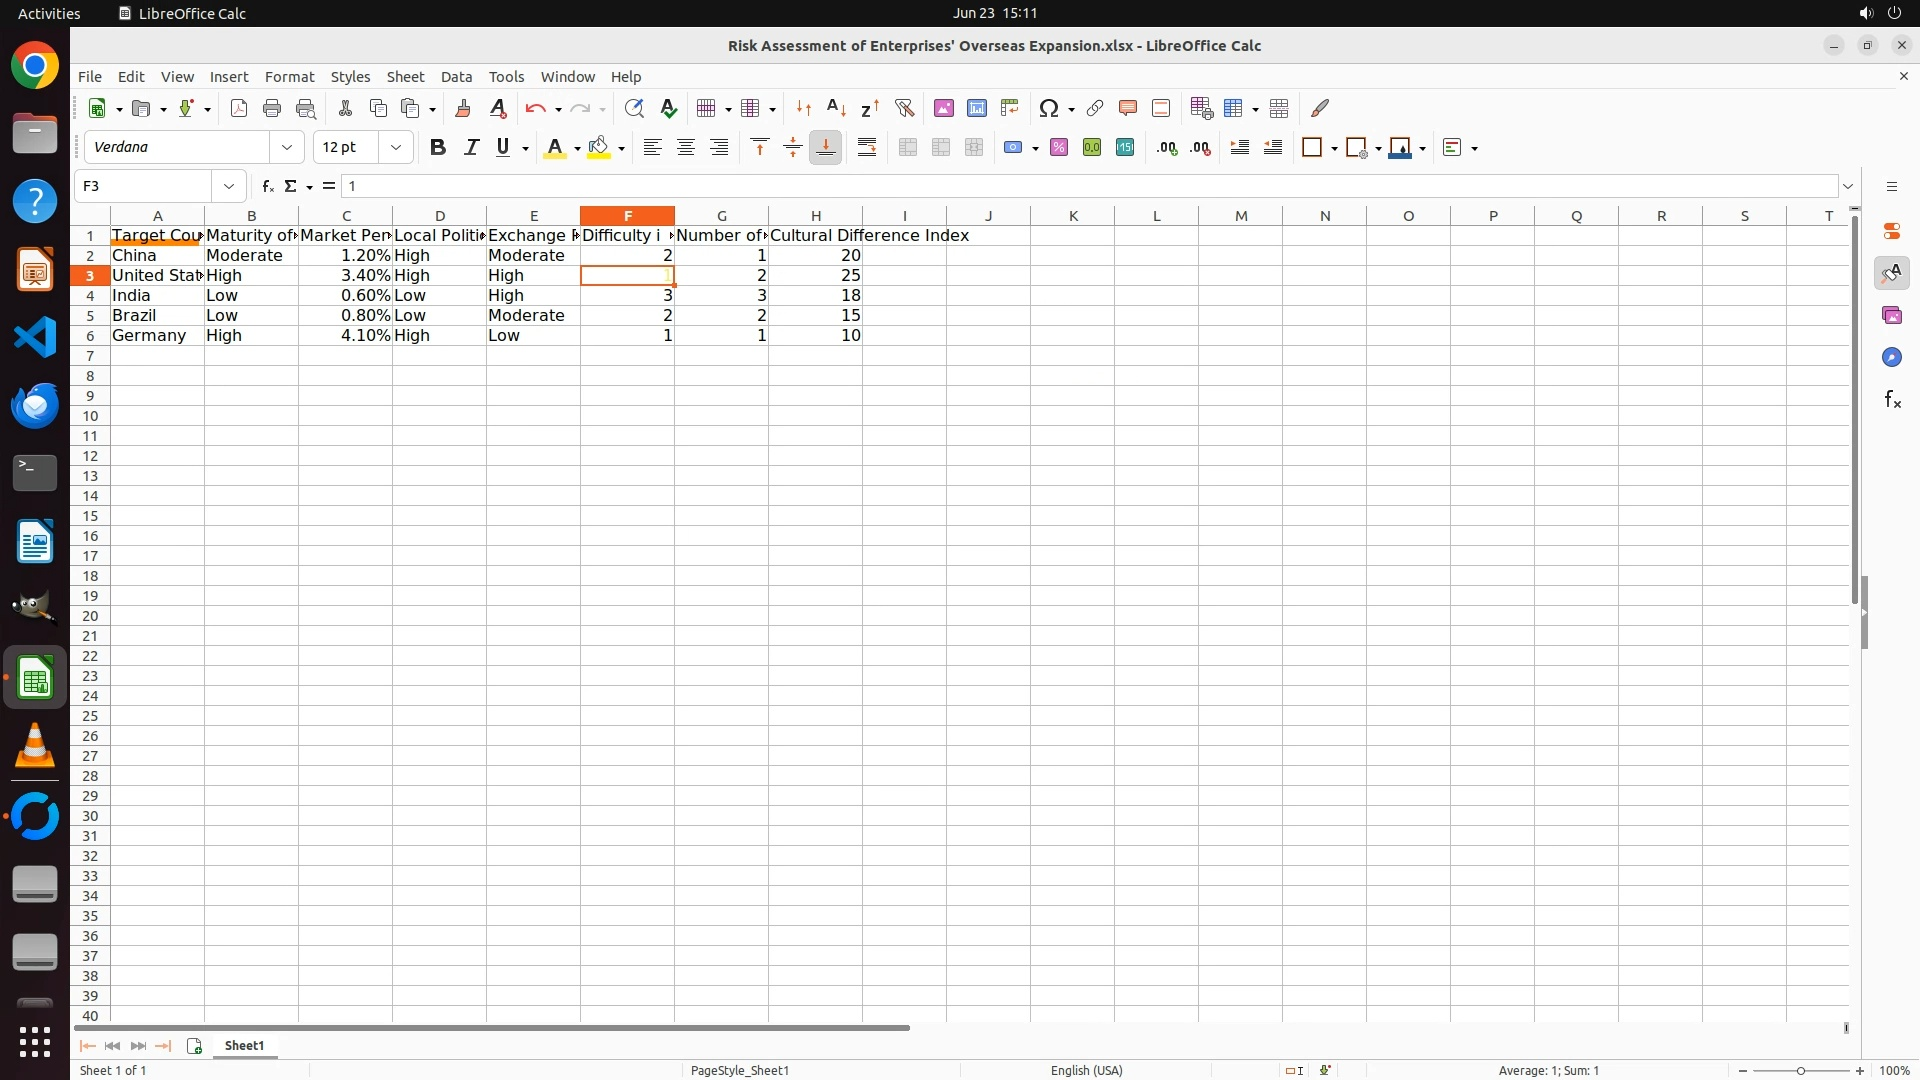Open the AutoFilter tool
Screen dimensions: 1920x1080
click(x=904, y=108)
